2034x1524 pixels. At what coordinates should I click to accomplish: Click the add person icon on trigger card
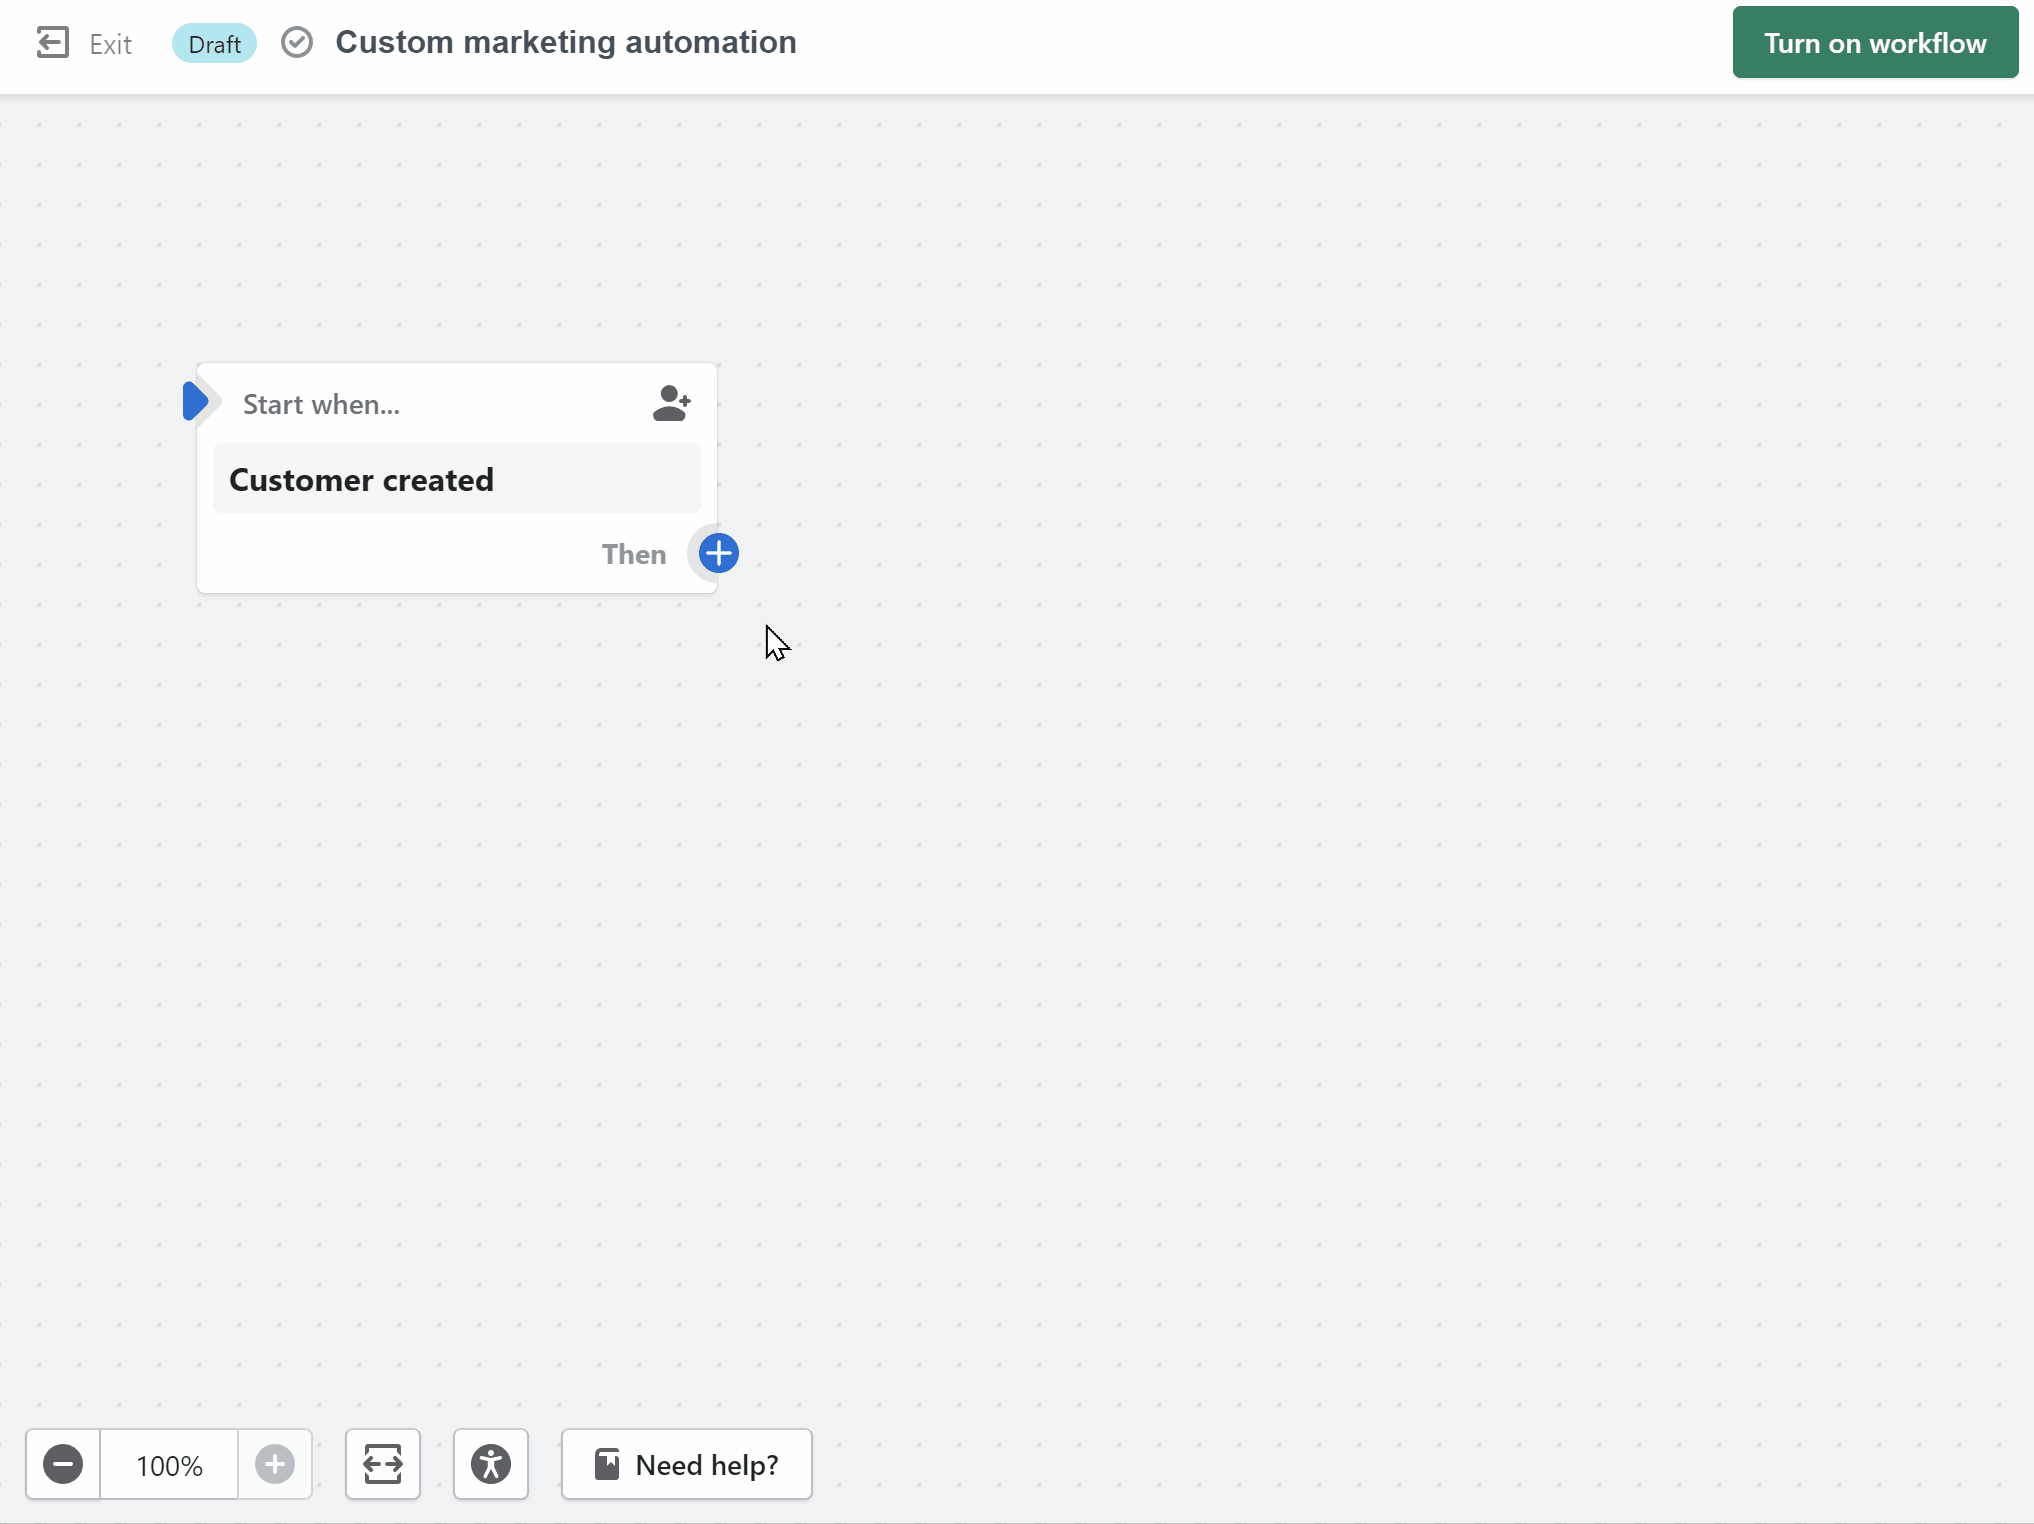pyautogui.click(x=672, y=402)
